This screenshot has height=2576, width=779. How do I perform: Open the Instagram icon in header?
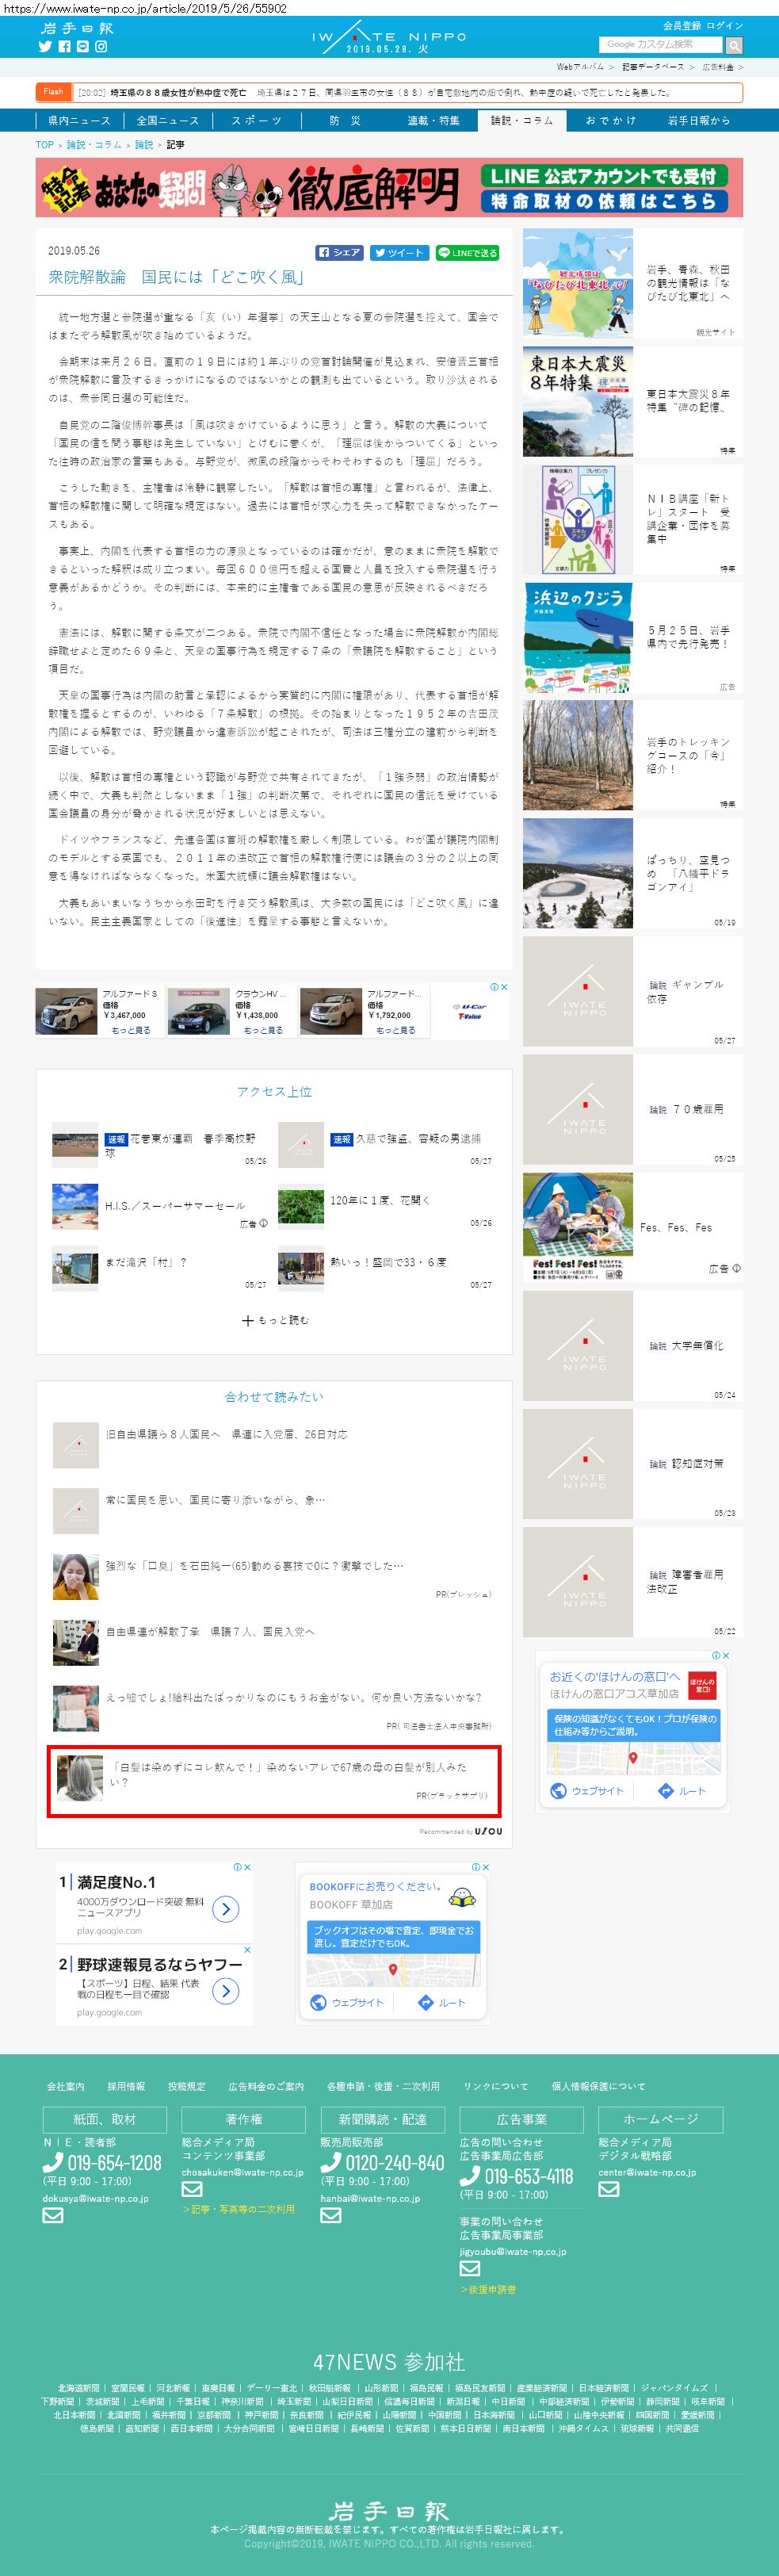pyautogui.click(x=101, y=46)
